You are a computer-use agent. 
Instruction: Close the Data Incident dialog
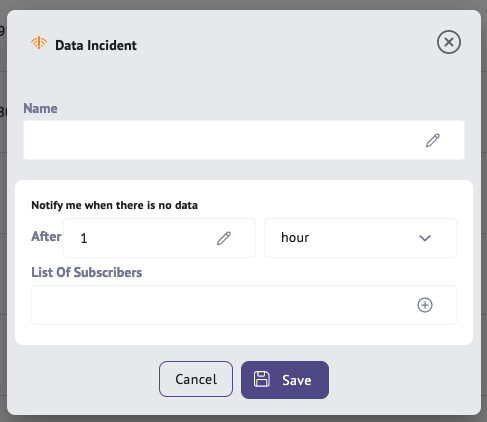[449, 42]
